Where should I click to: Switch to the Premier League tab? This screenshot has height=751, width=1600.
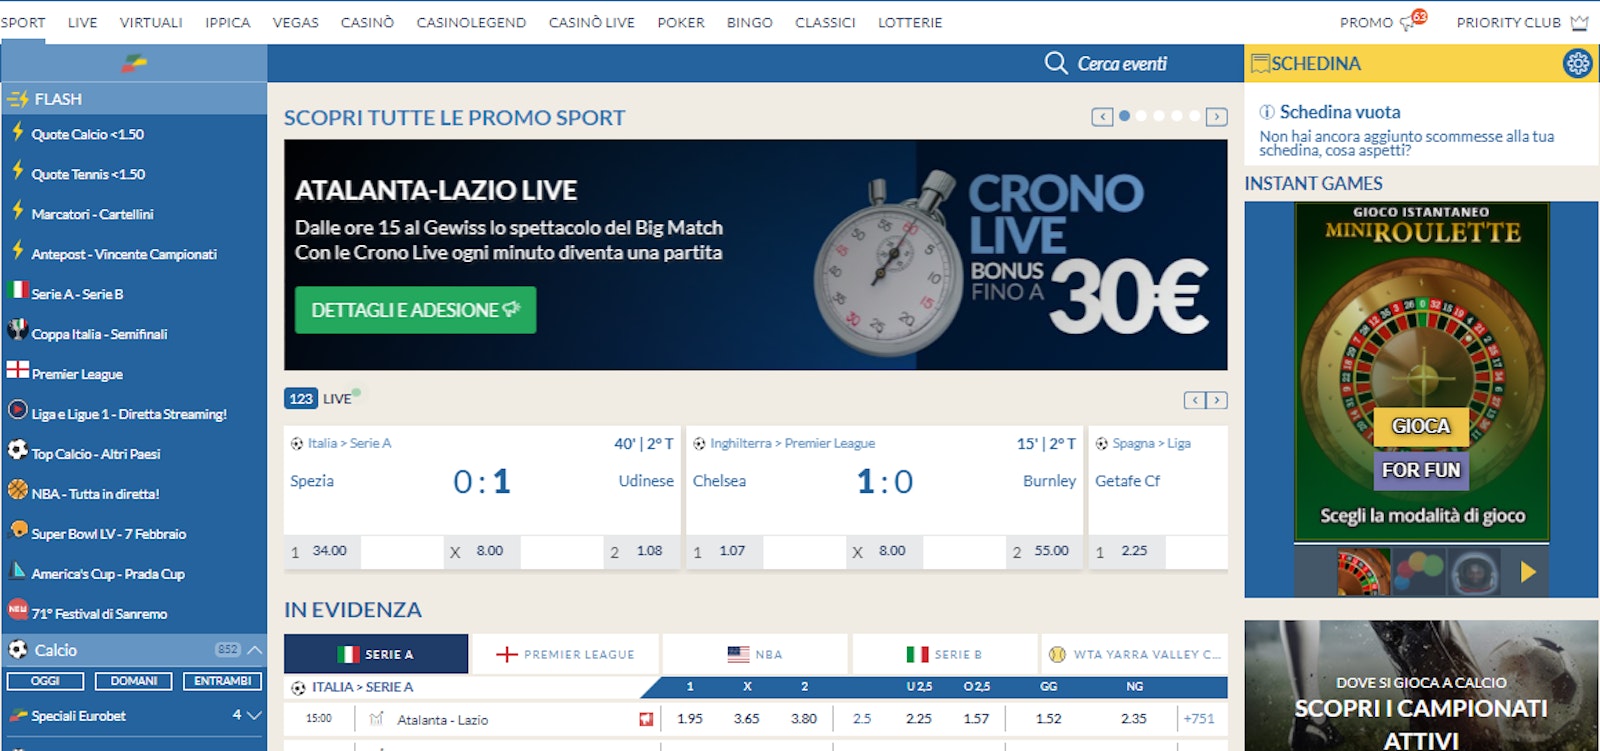click(566, 654)
